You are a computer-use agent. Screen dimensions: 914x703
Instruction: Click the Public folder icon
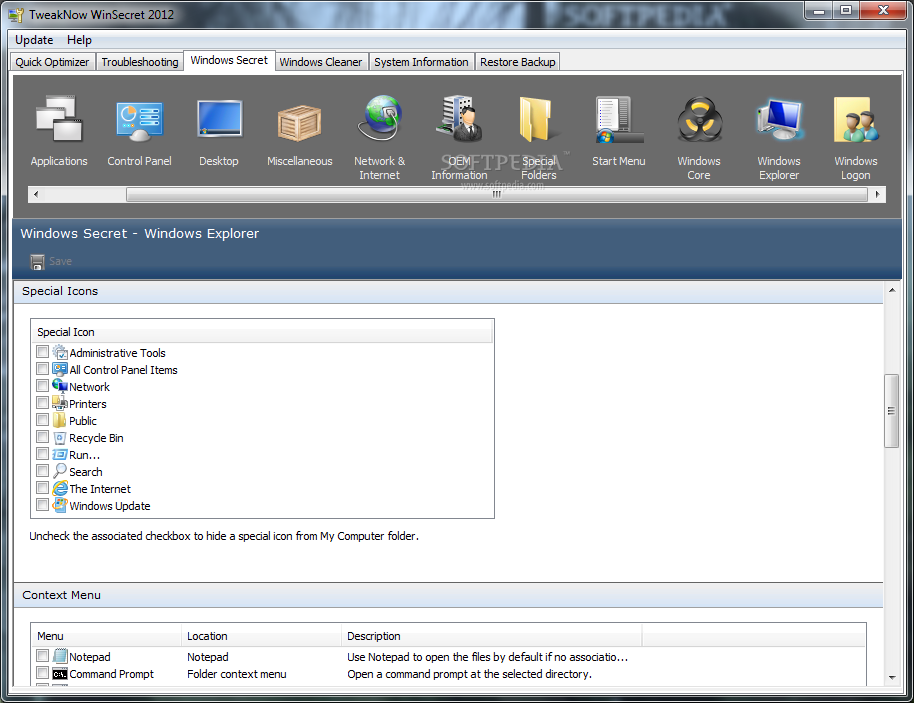click(x=59, y=420)
